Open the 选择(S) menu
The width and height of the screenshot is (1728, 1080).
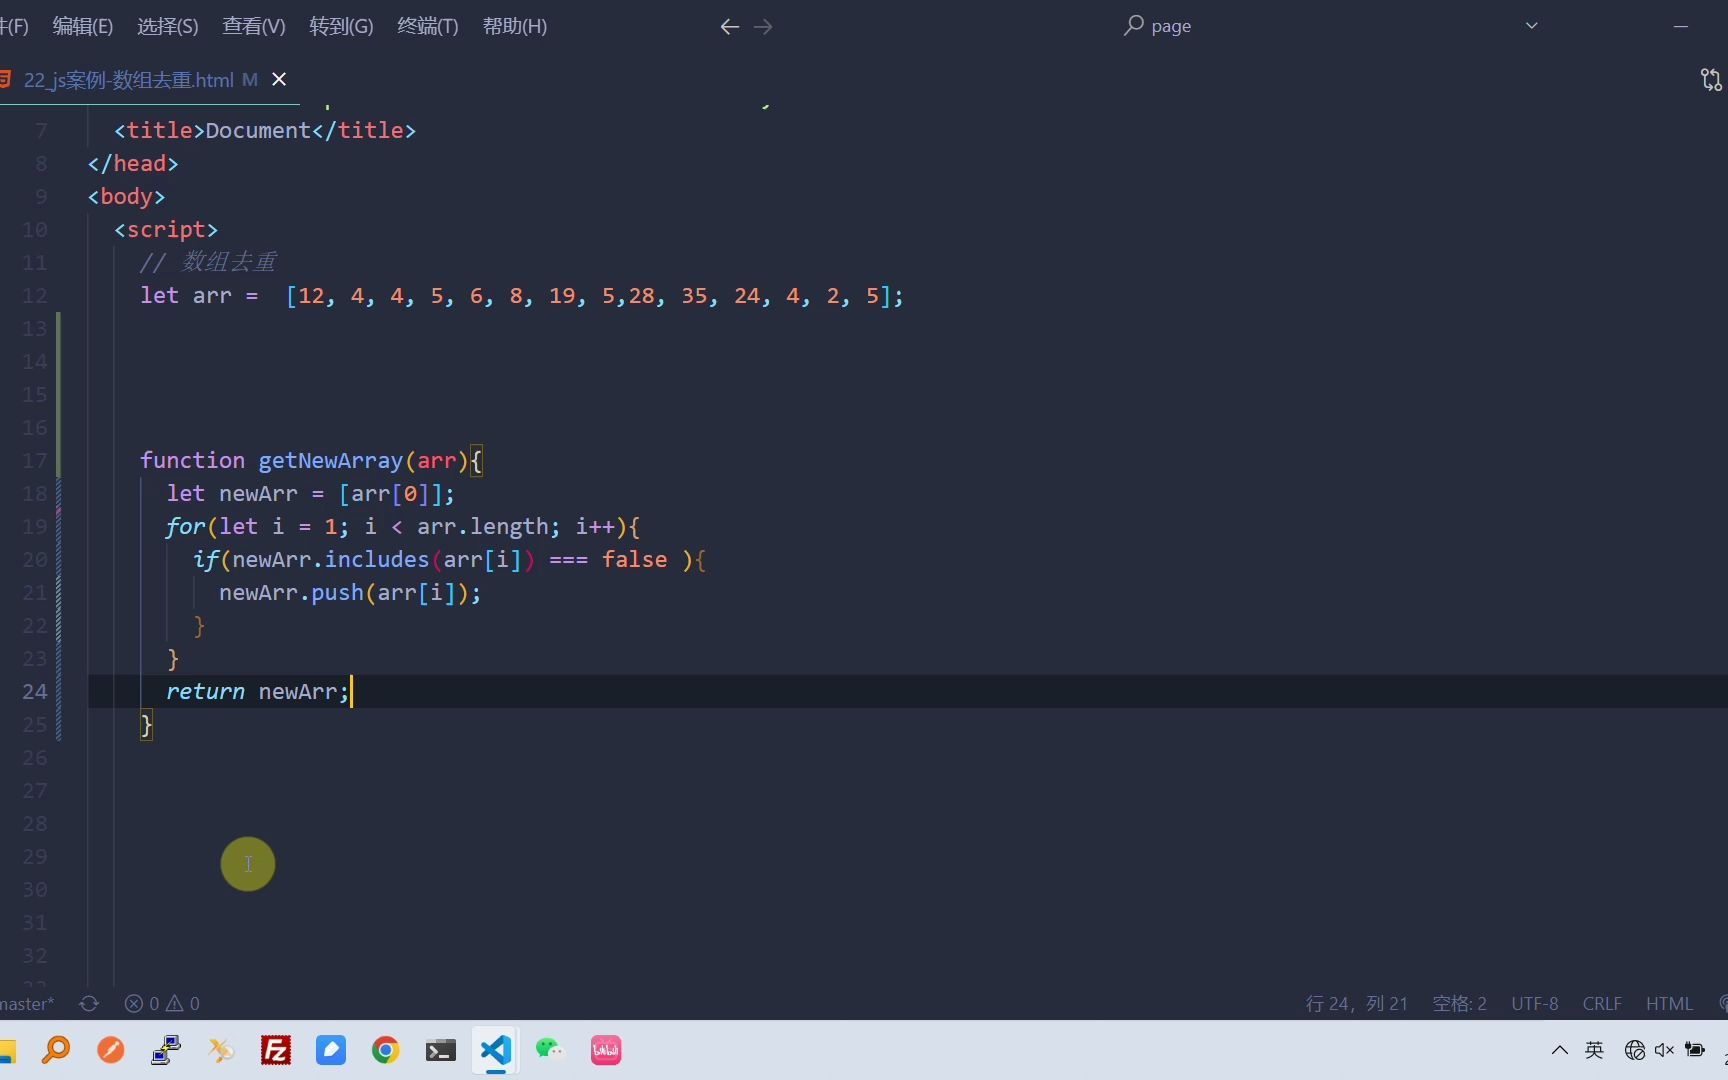pyautogui.click(x=167, y=26)
